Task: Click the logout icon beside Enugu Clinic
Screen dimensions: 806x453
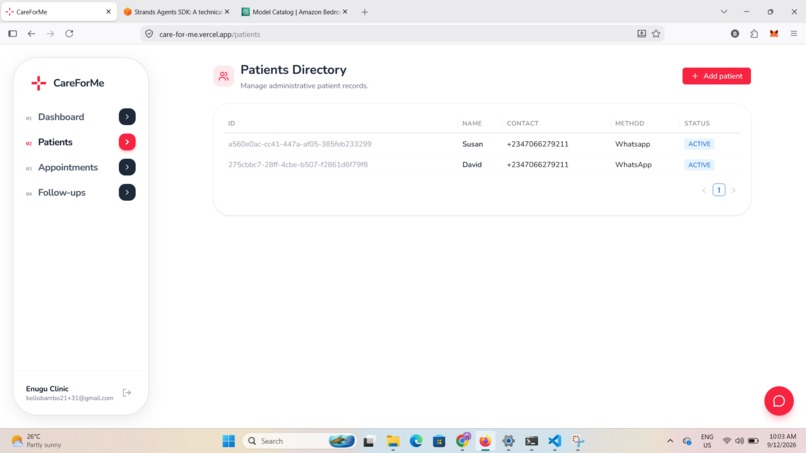Action: (x=127, y=393)
